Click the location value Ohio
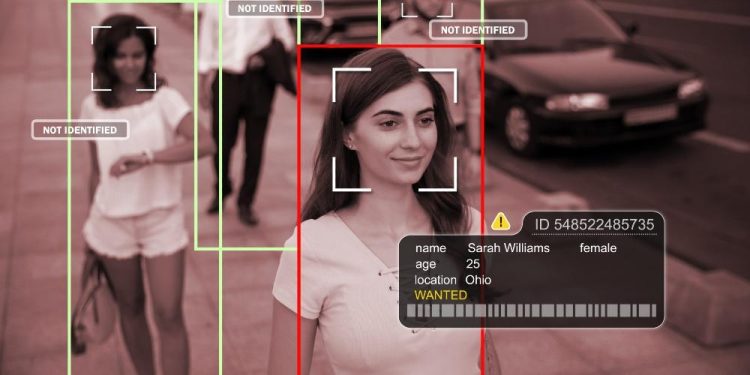This screenshot has height=375, width=750. point(478,280)
